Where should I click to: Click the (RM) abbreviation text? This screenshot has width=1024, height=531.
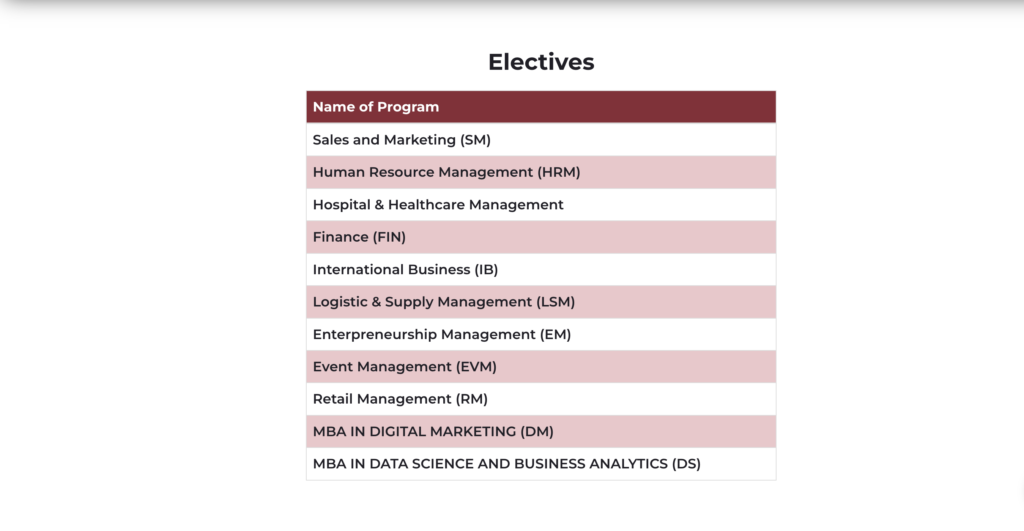click(x=473, y=399)
